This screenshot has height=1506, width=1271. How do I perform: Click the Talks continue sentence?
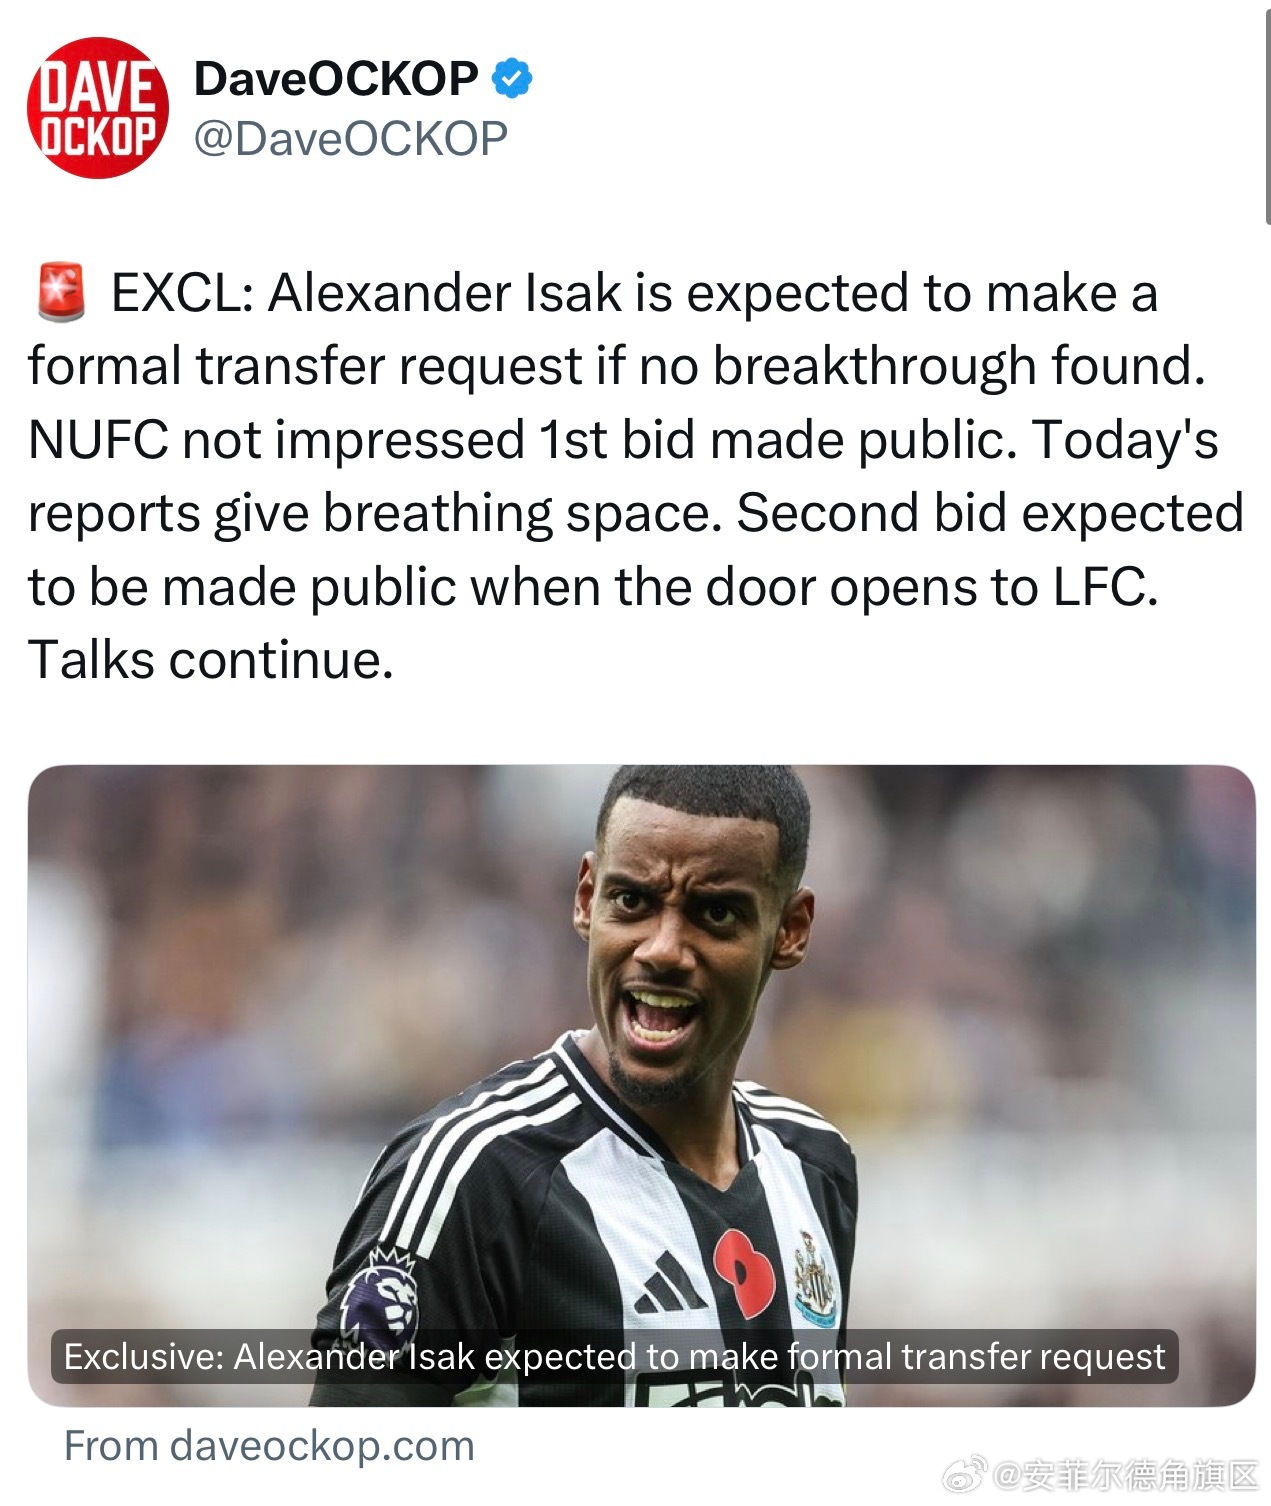(x=211, y=660)
